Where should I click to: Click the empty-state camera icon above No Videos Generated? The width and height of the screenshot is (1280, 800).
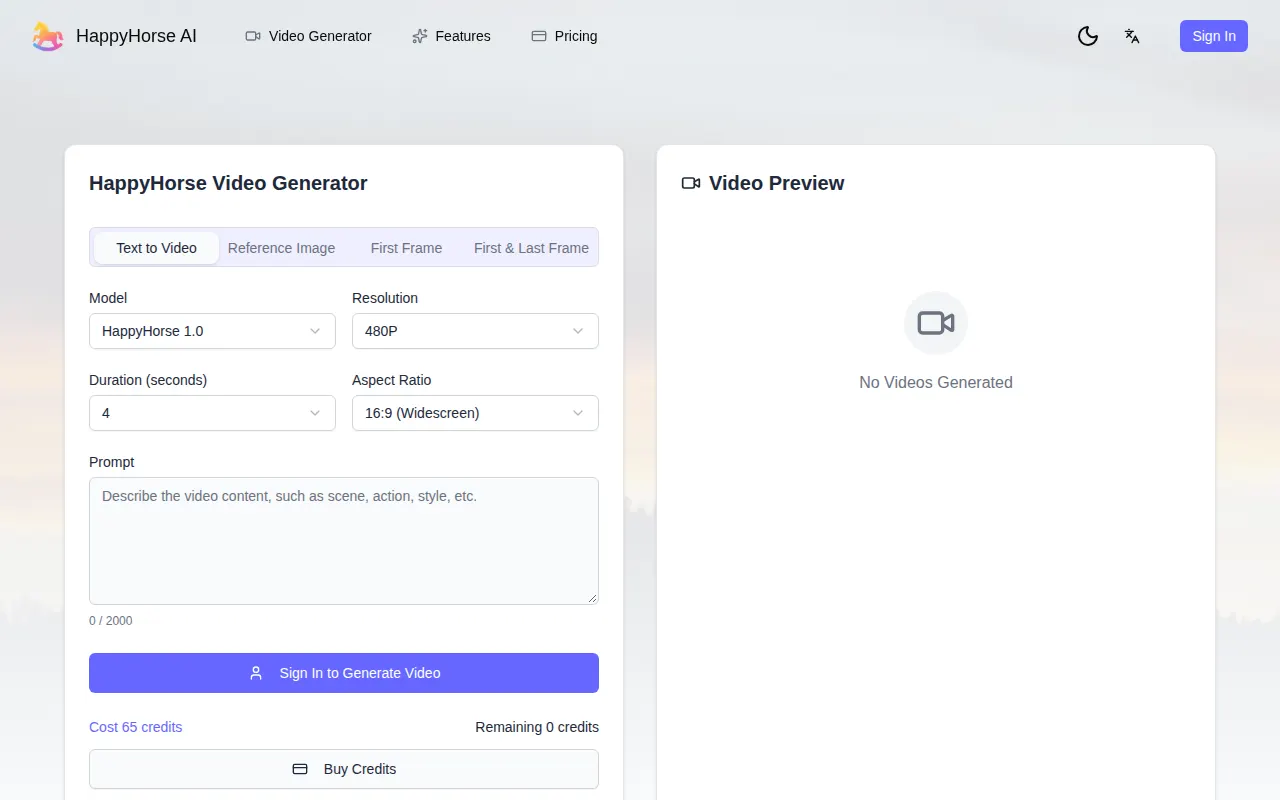(936, 323)
